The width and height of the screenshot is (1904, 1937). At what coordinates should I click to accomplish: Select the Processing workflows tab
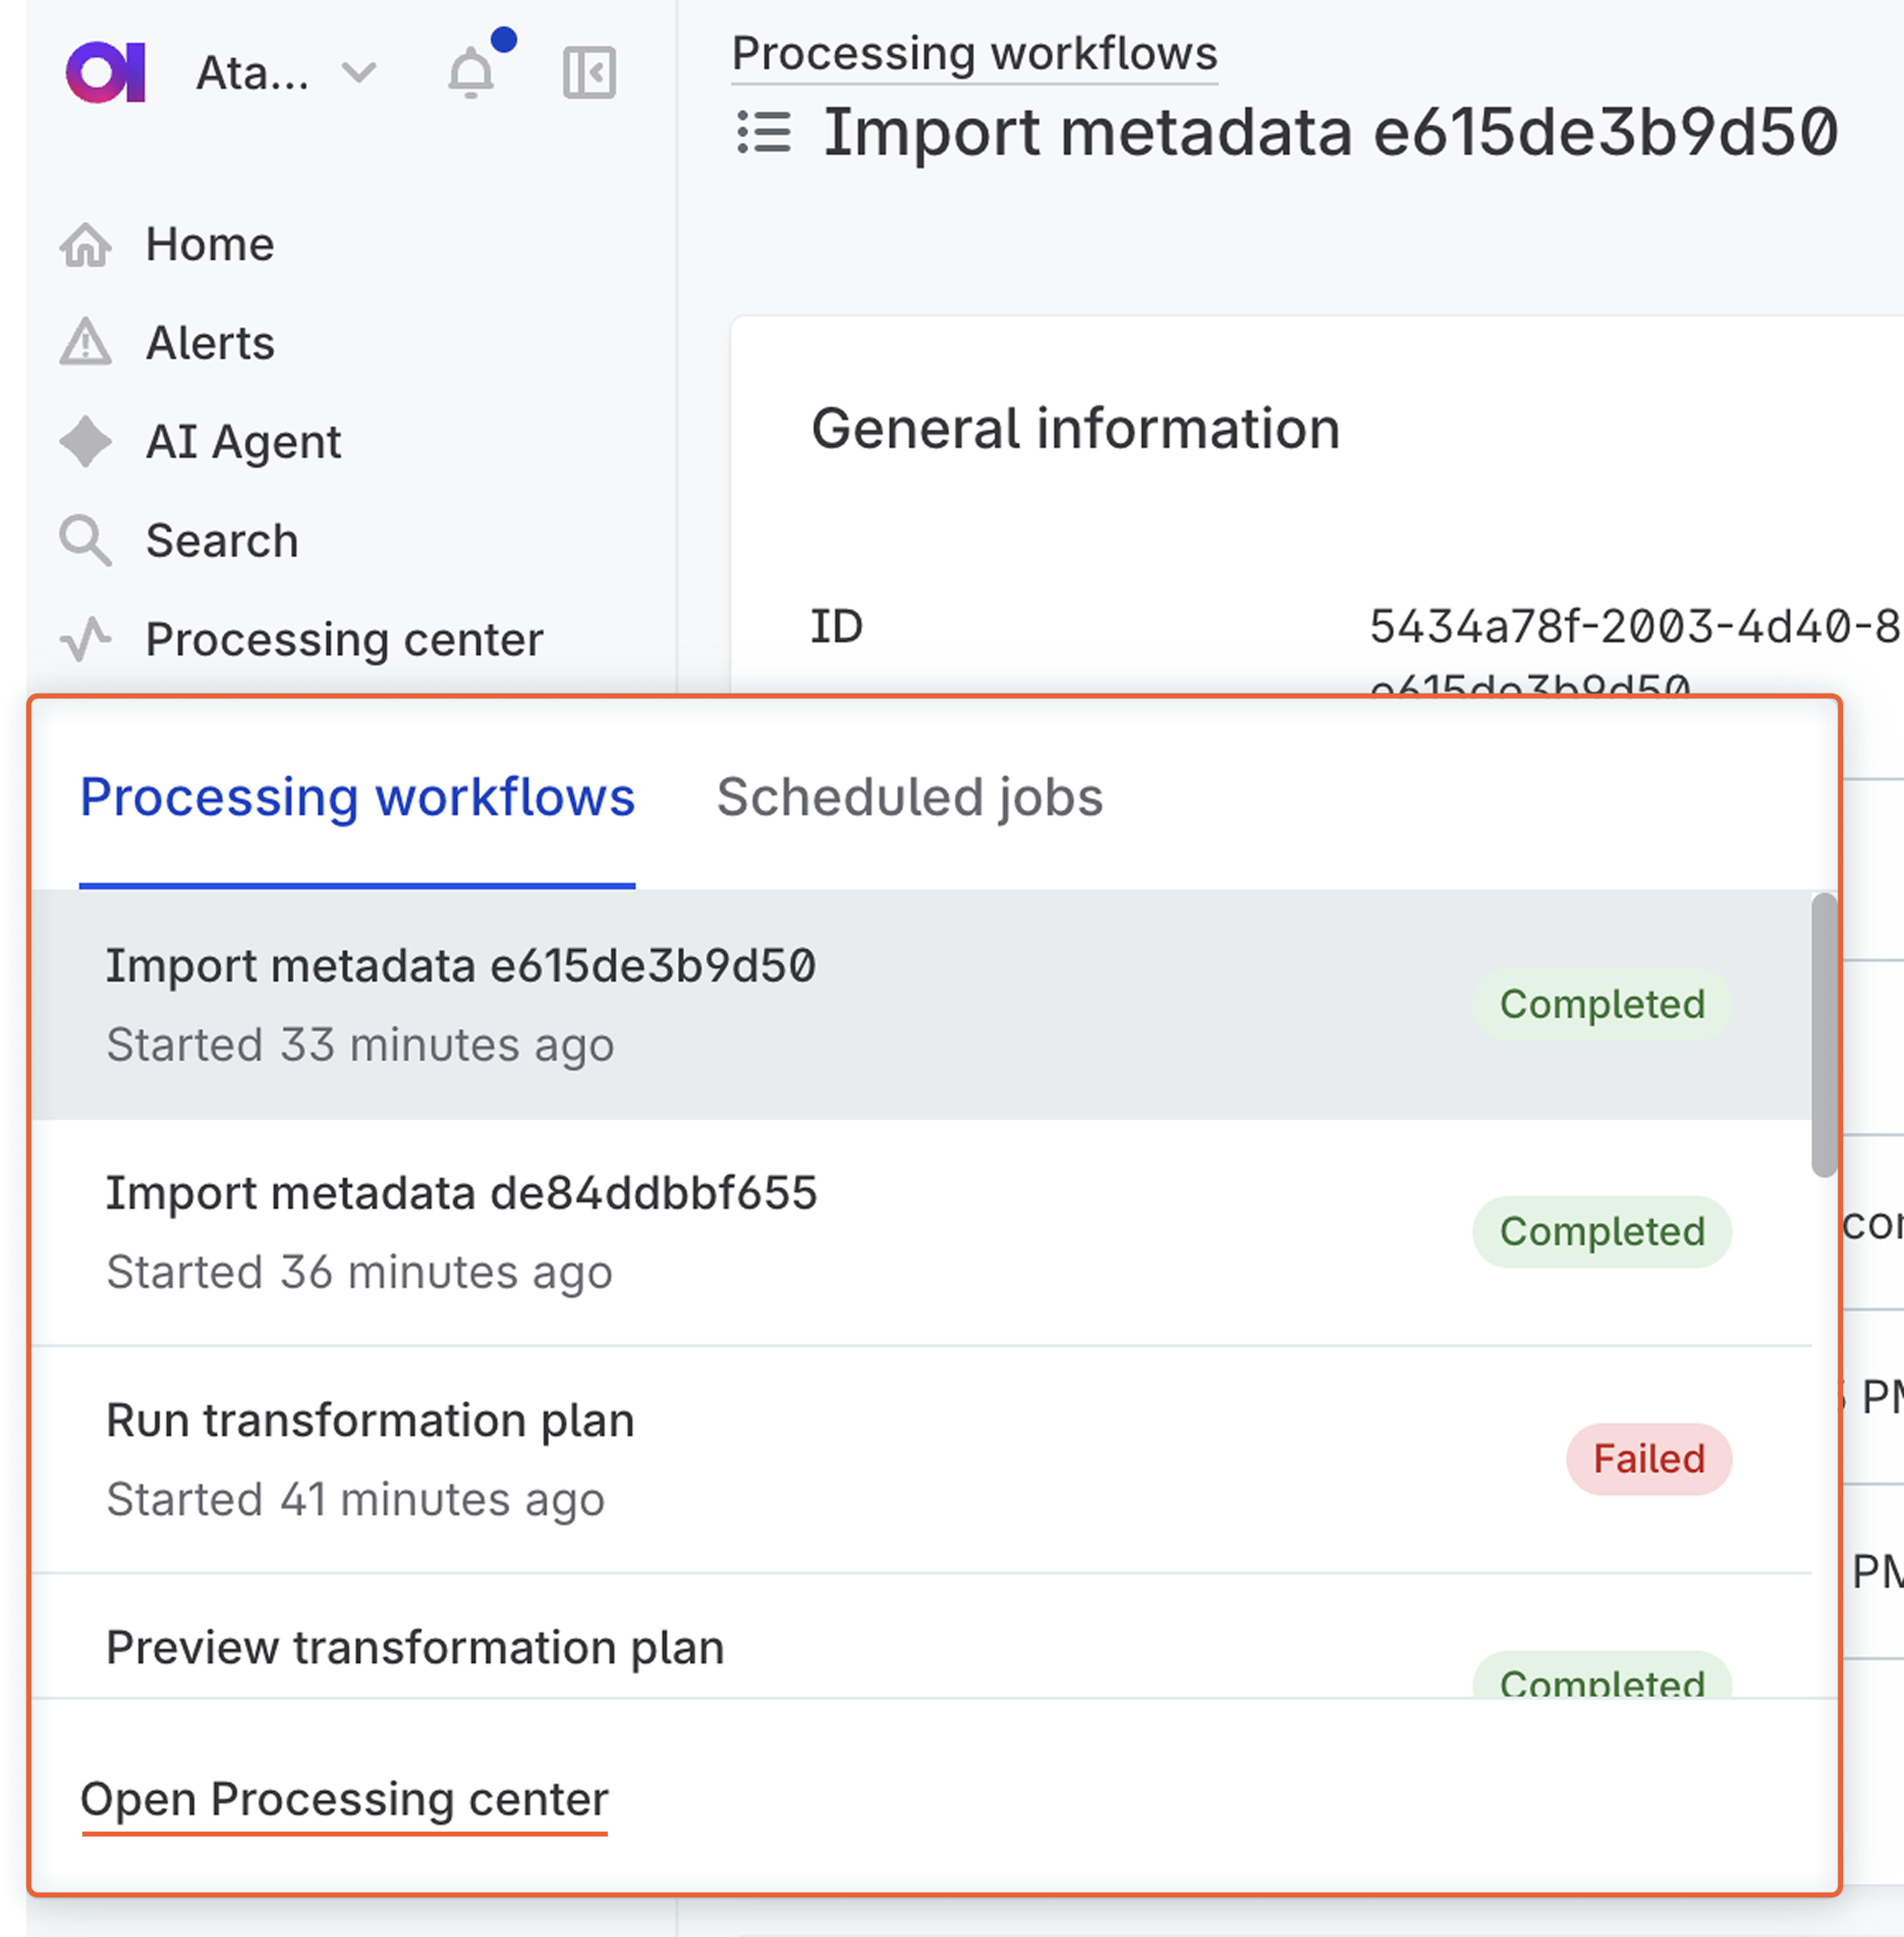pyautogui.click(x=357, y=797)
